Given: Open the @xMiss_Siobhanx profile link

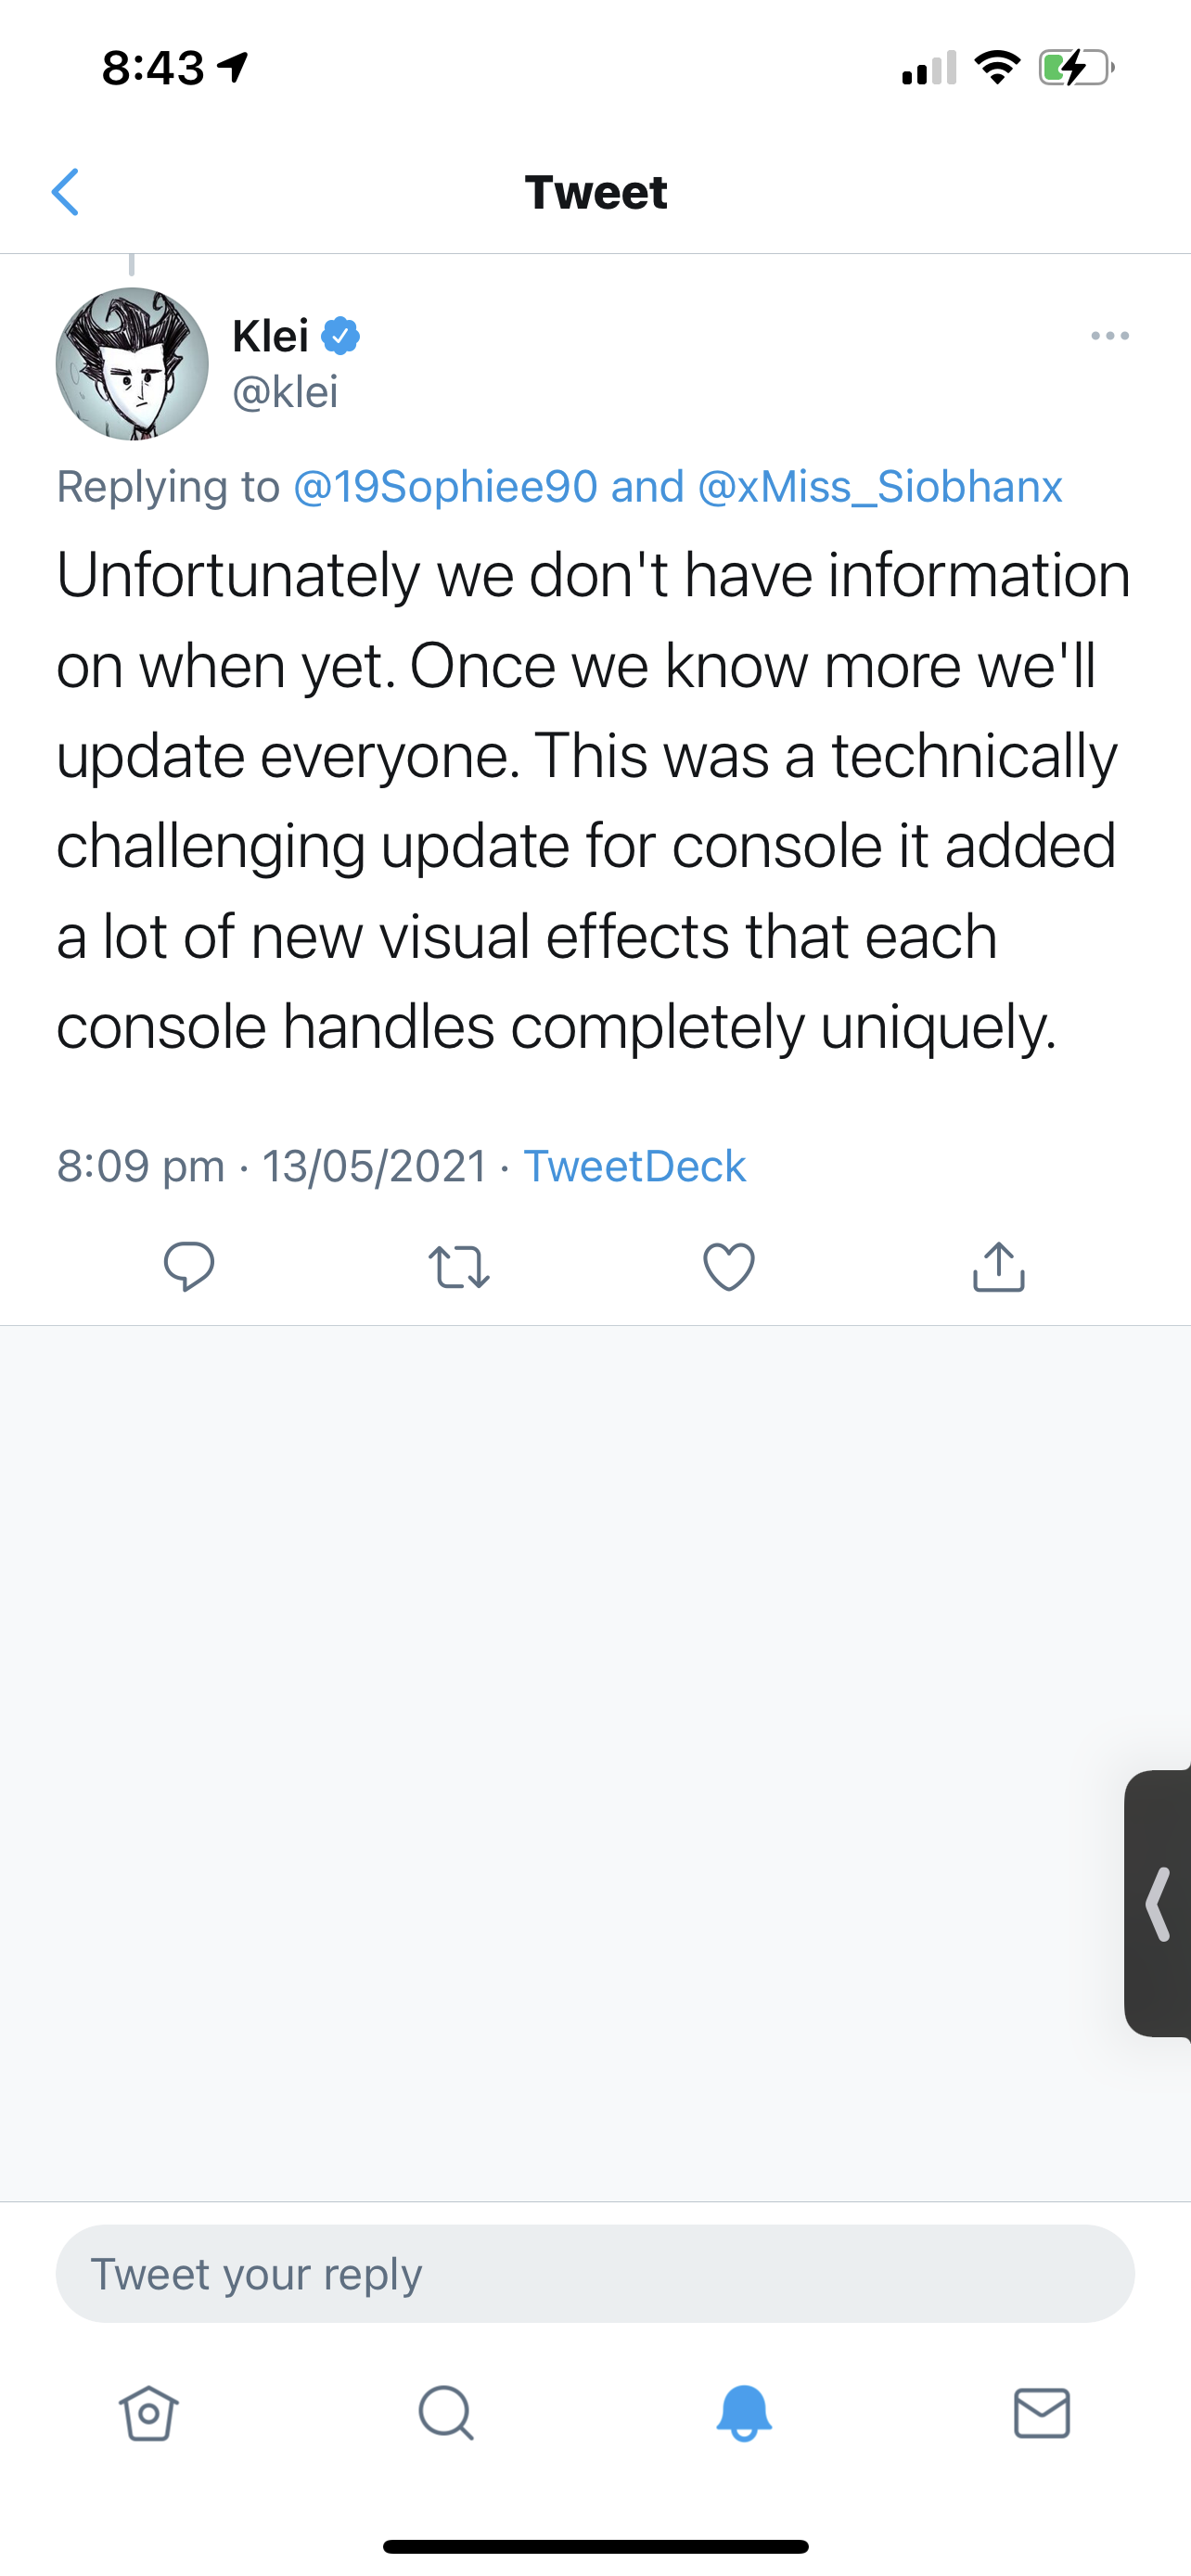Looking at the screenshot, I should (x=880, y=487).
